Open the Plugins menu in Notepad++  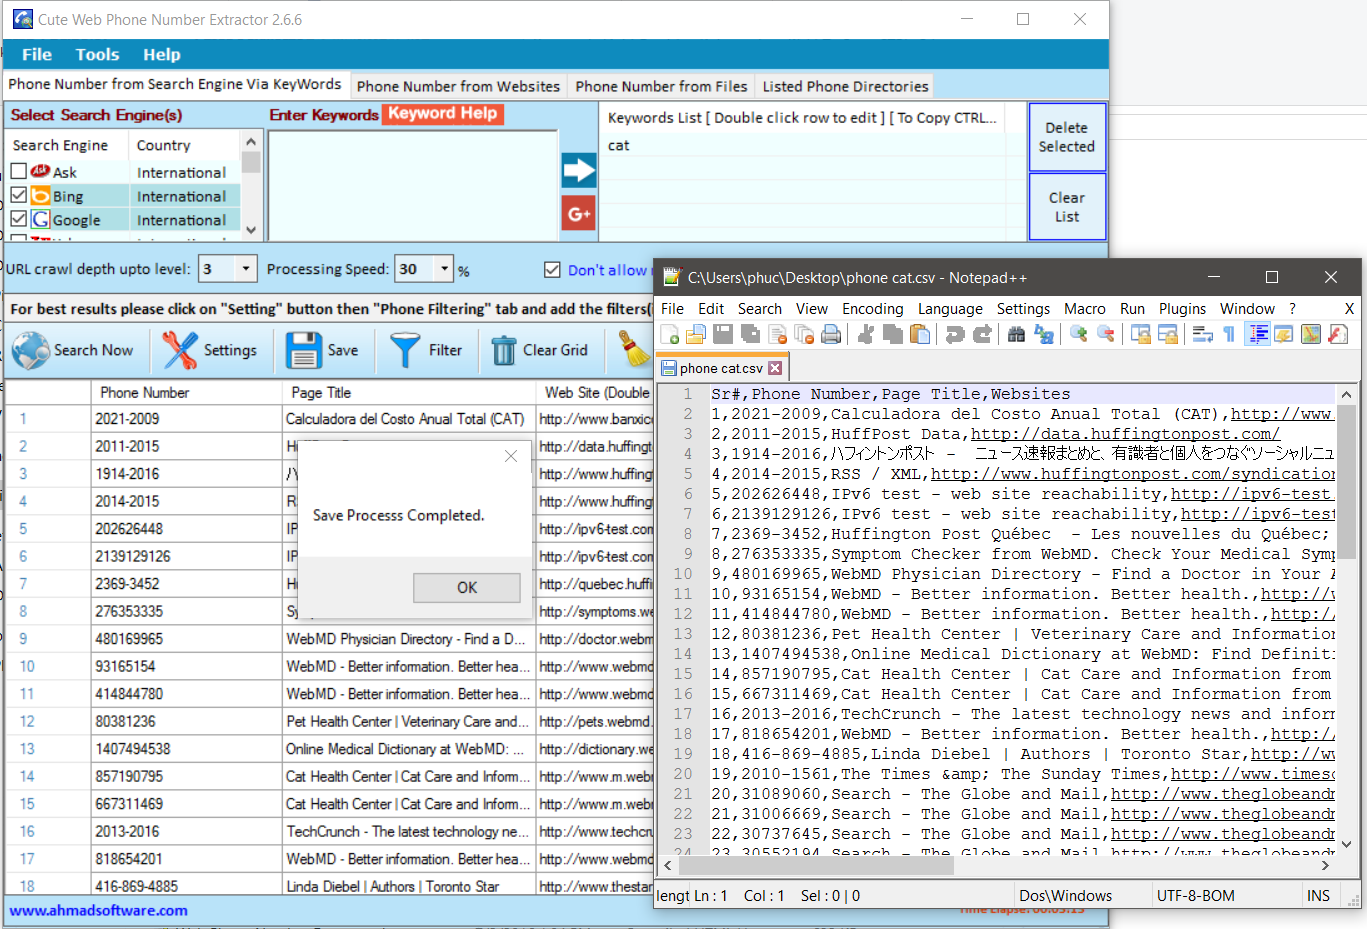pyautogui.click(x=1182, y=309)
